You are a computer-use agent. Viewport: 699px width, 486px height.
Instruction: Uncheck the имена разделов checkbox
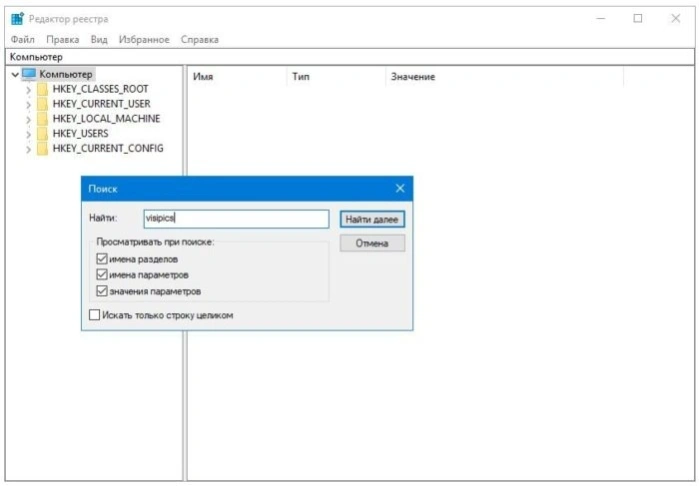click(102, 259)
